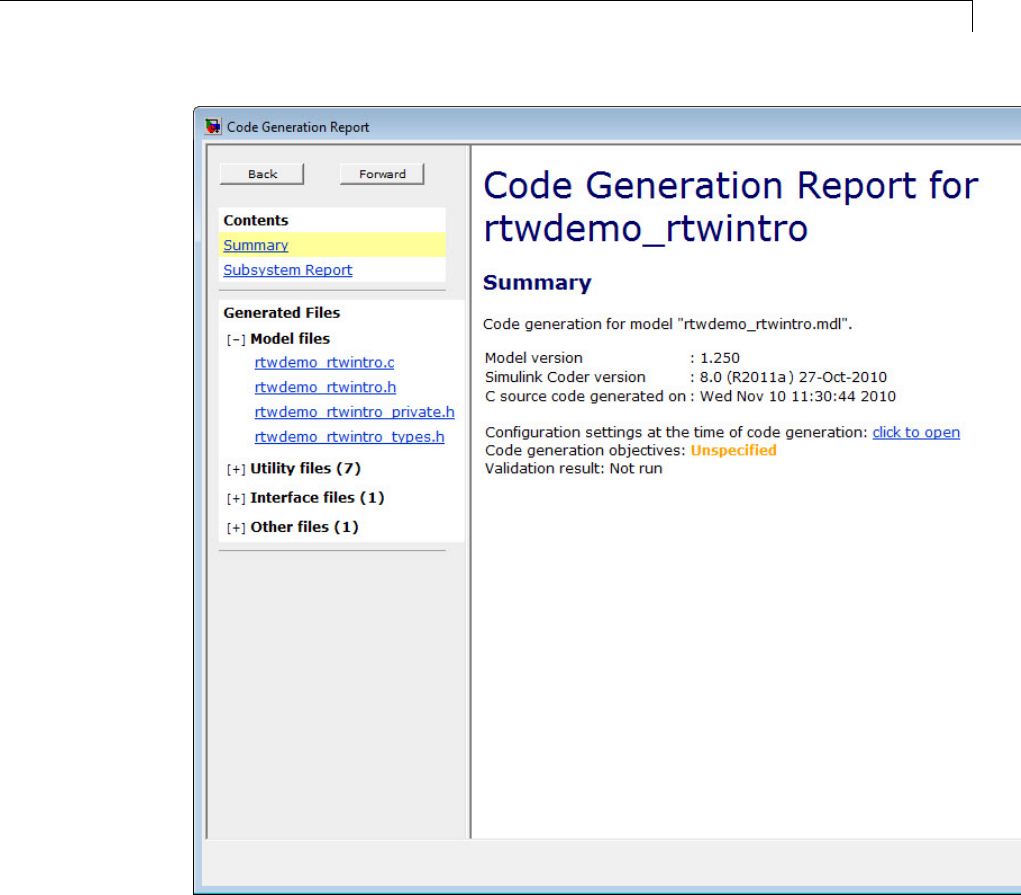Image resolution: width=1021 pixels, height=895 pixels.
Task: Click the 'click to open' configuration settings link
Action: (916, 432)
